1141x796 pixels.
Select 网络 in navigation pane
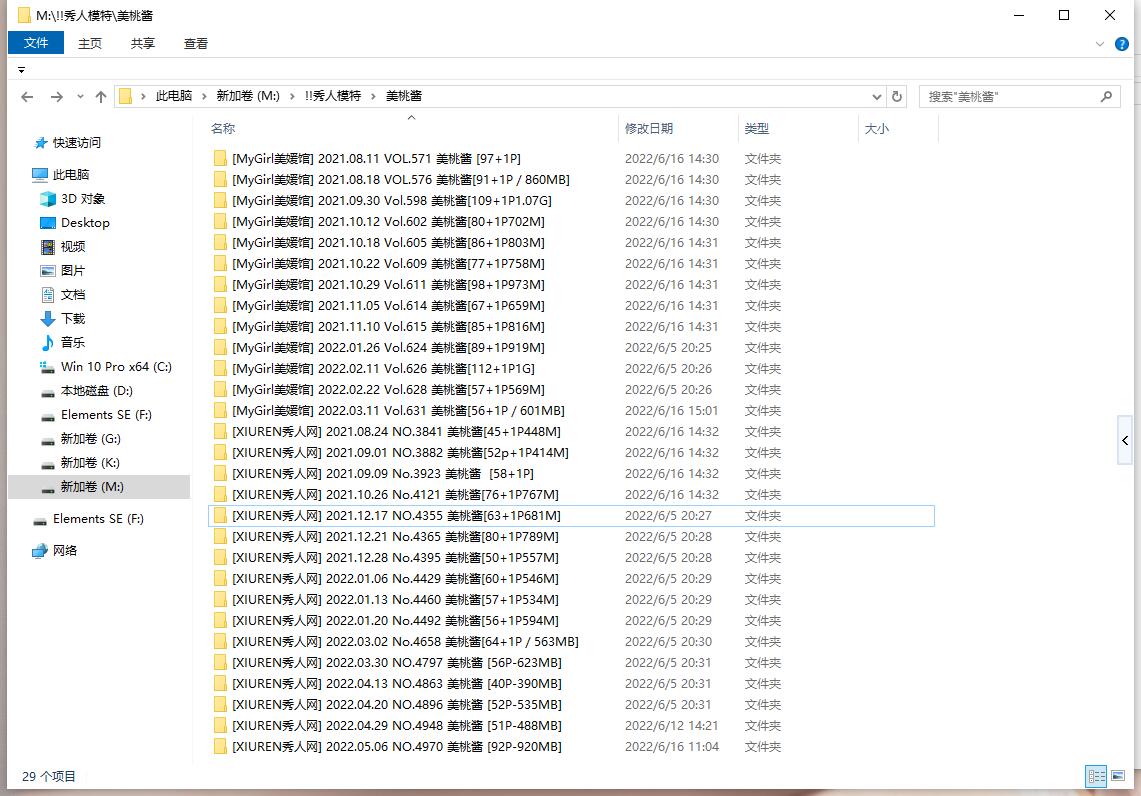pyautogui.click(x=65, y=551)
